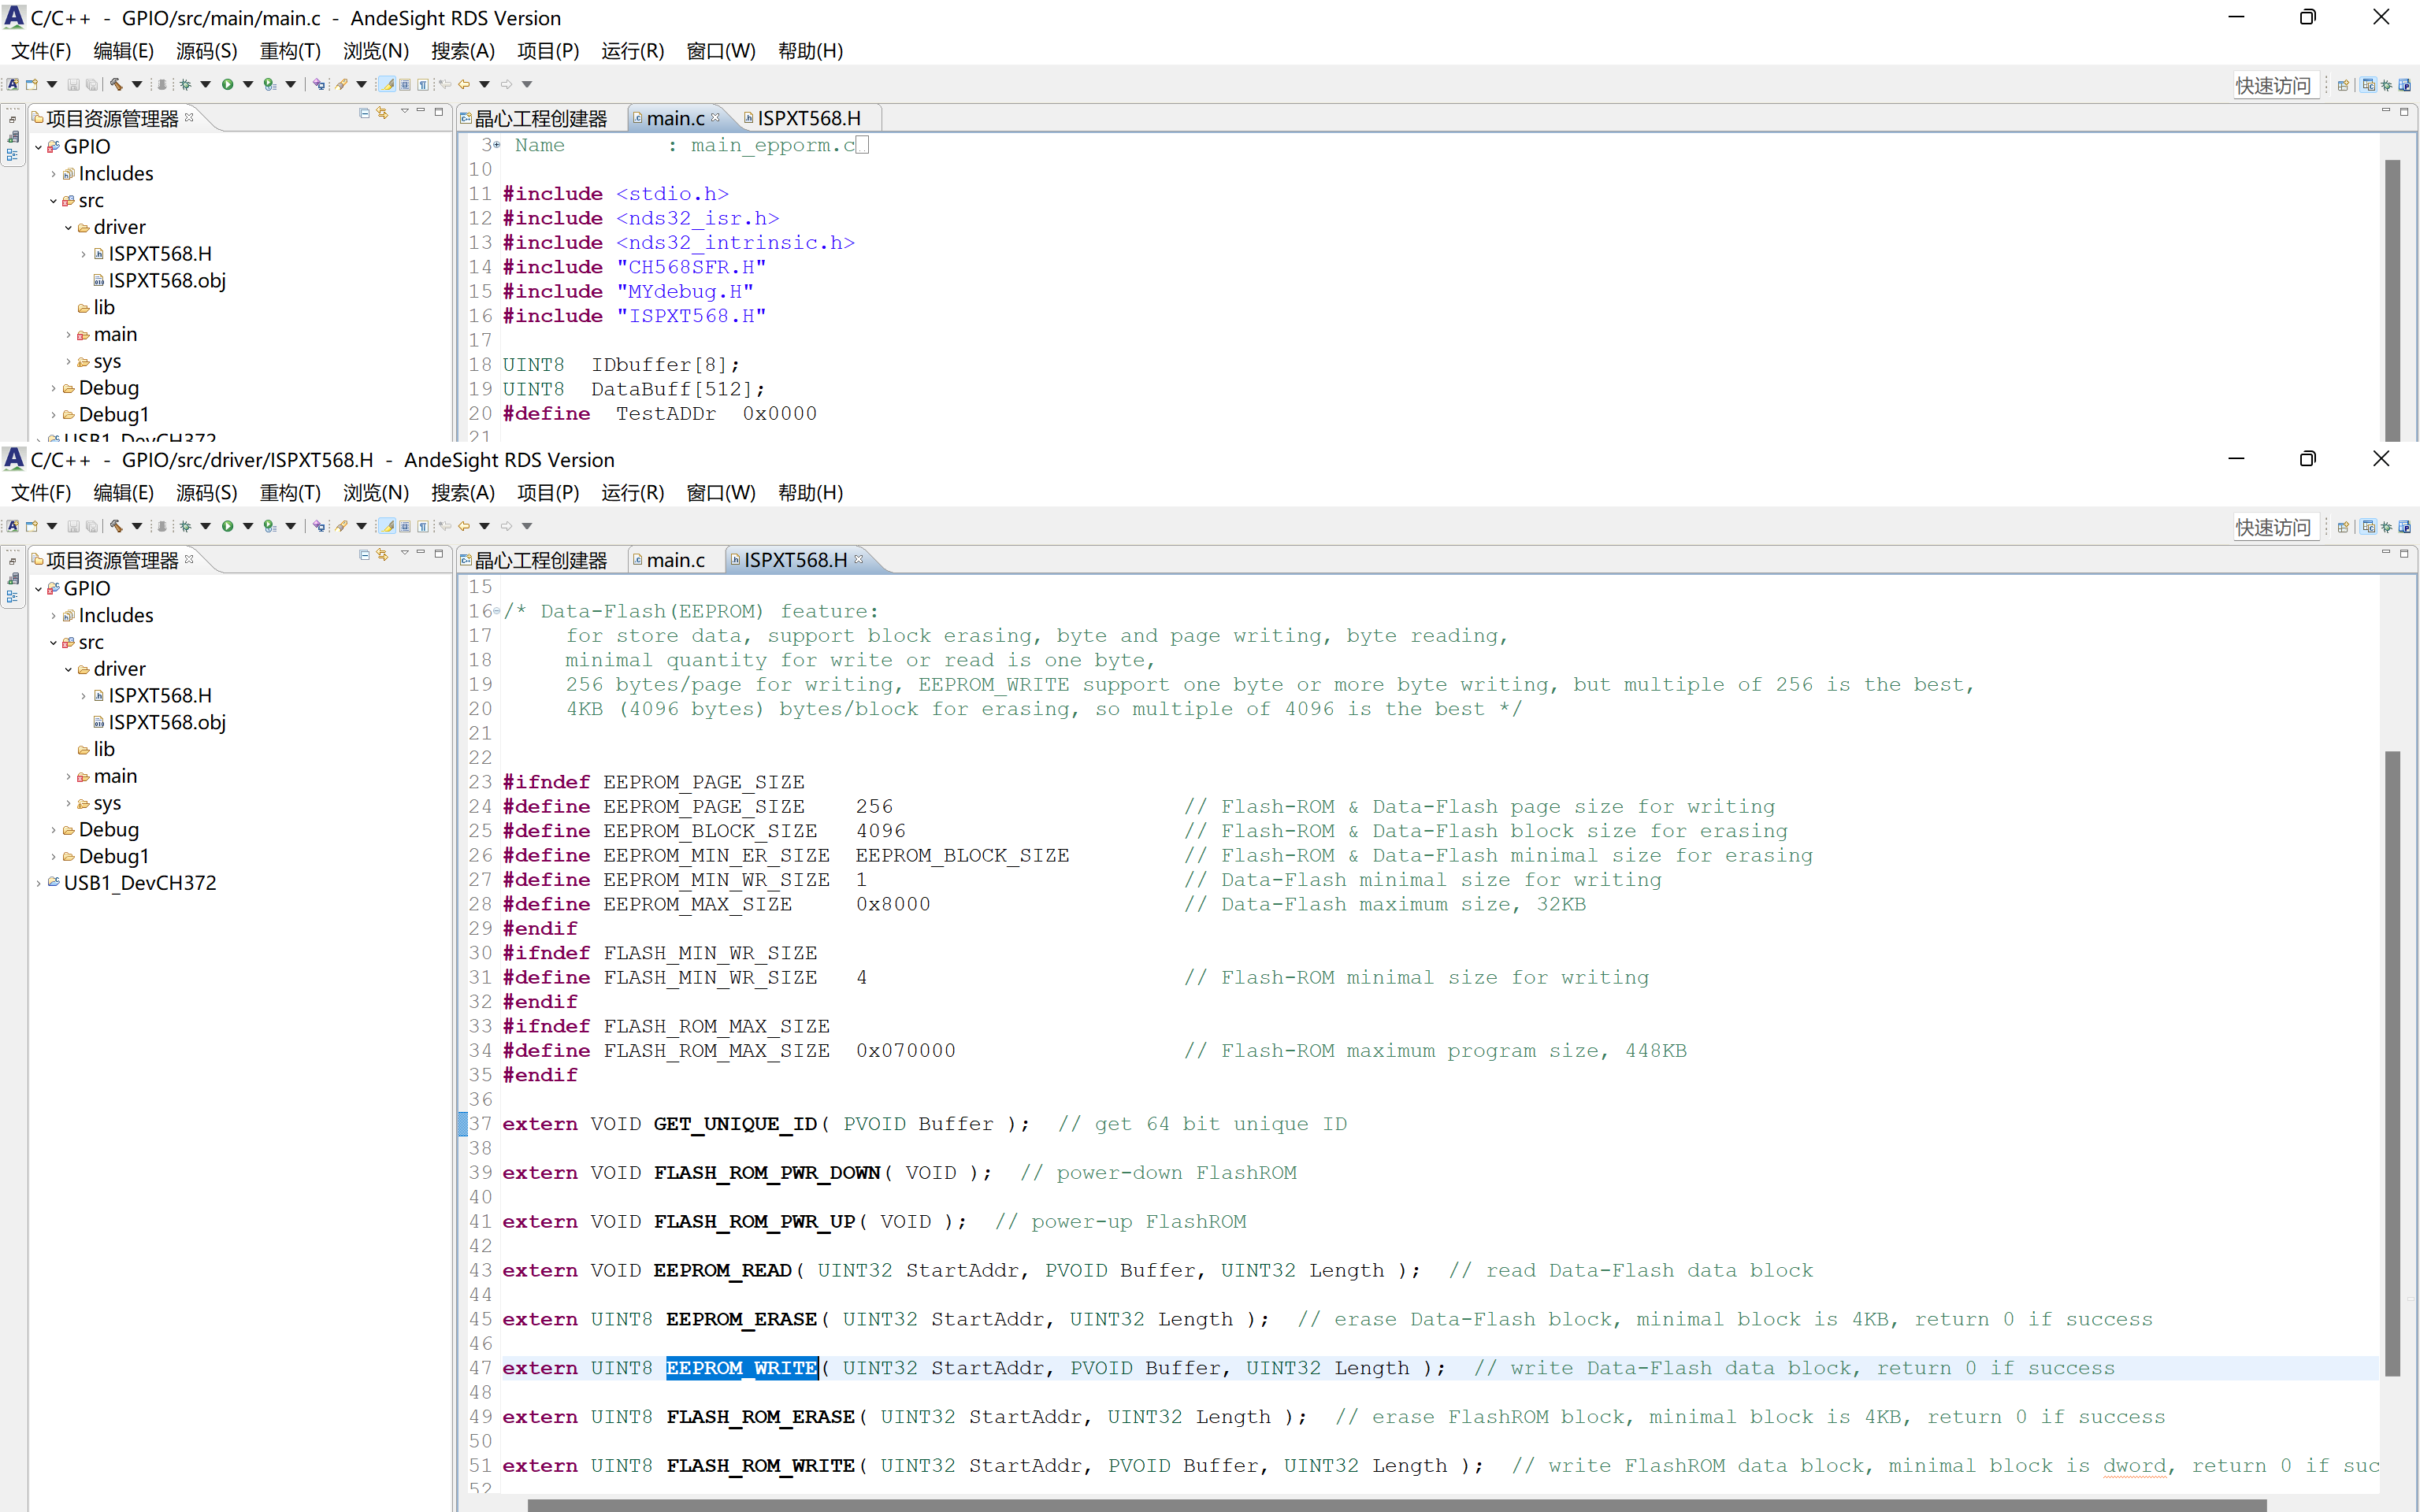This screenshot has height=1512, width=2420.
Task: Collapse GPIO project in main.c window tree
Action: (38, 147)
